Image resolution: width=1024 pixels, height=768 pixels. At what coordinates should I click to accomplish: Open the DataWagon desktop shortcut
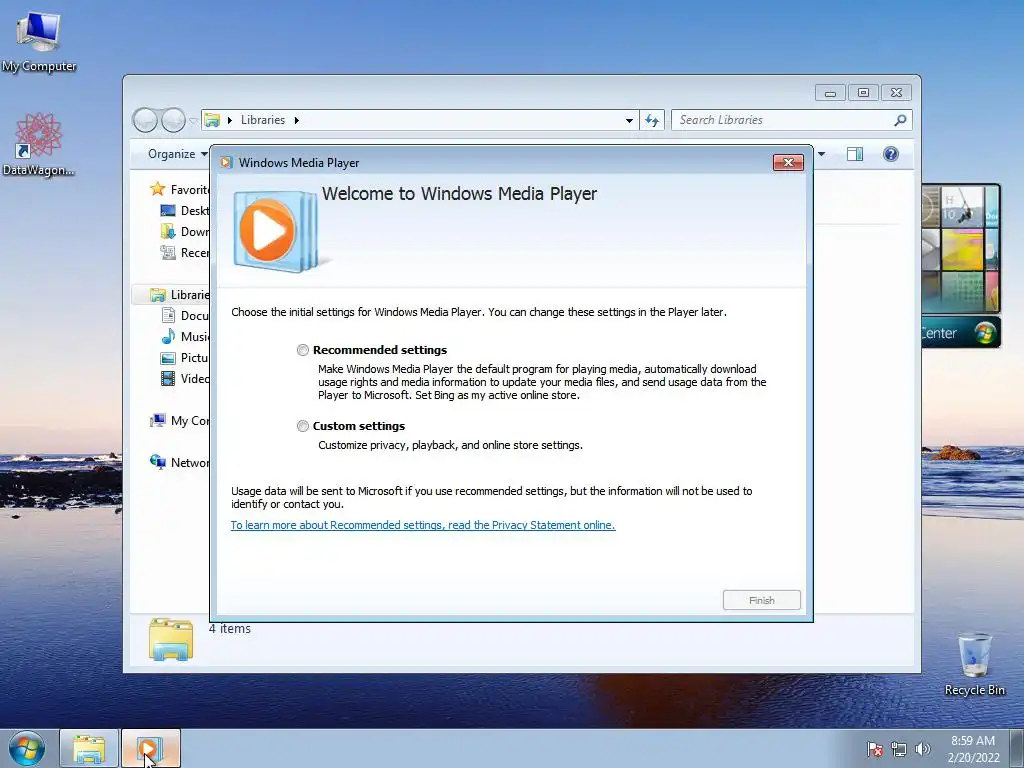click(x=39, y=144)
